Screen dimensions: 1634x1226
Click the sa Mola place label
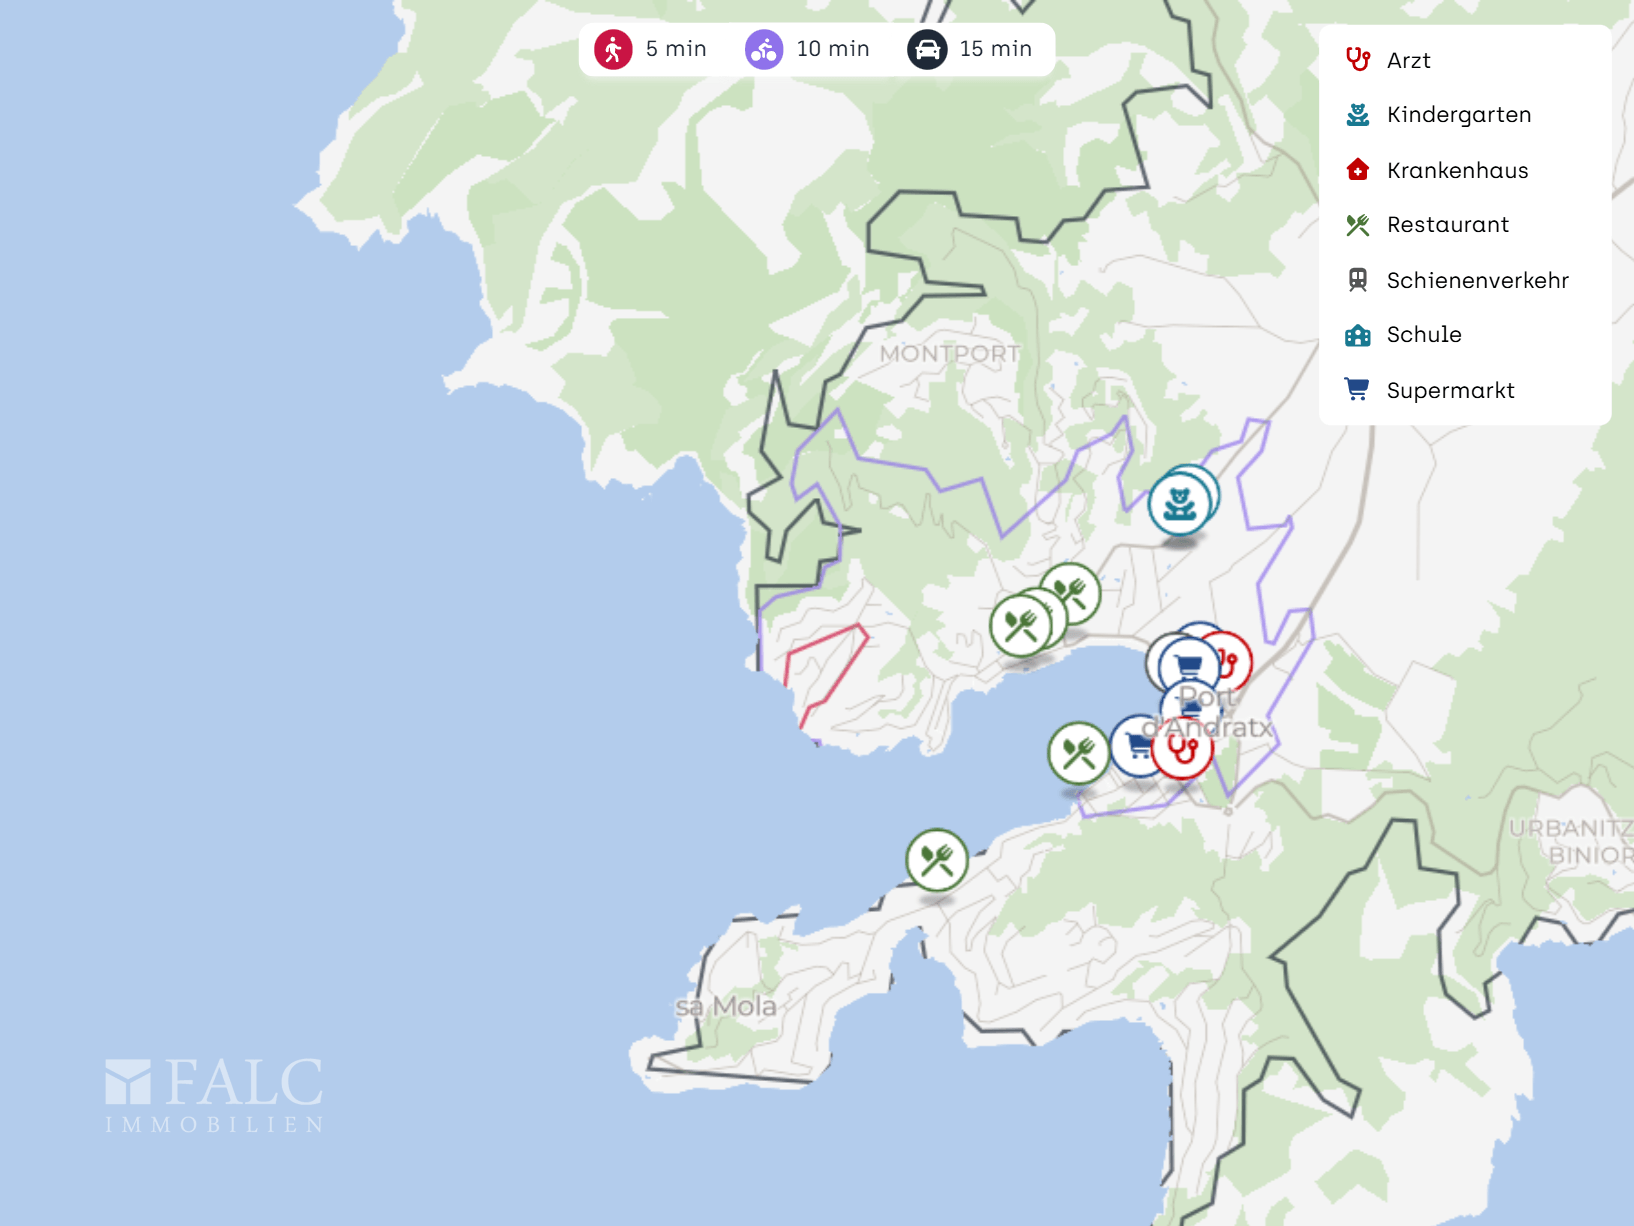[726, 1006]
